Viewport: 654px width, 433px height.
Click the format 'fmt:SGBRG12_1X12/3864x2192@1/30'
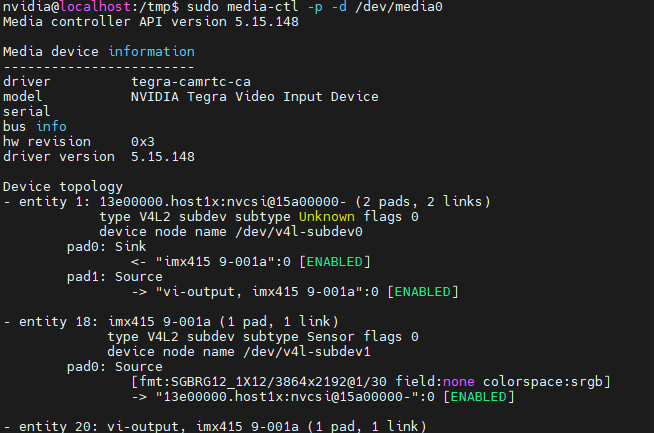point(263,382)
